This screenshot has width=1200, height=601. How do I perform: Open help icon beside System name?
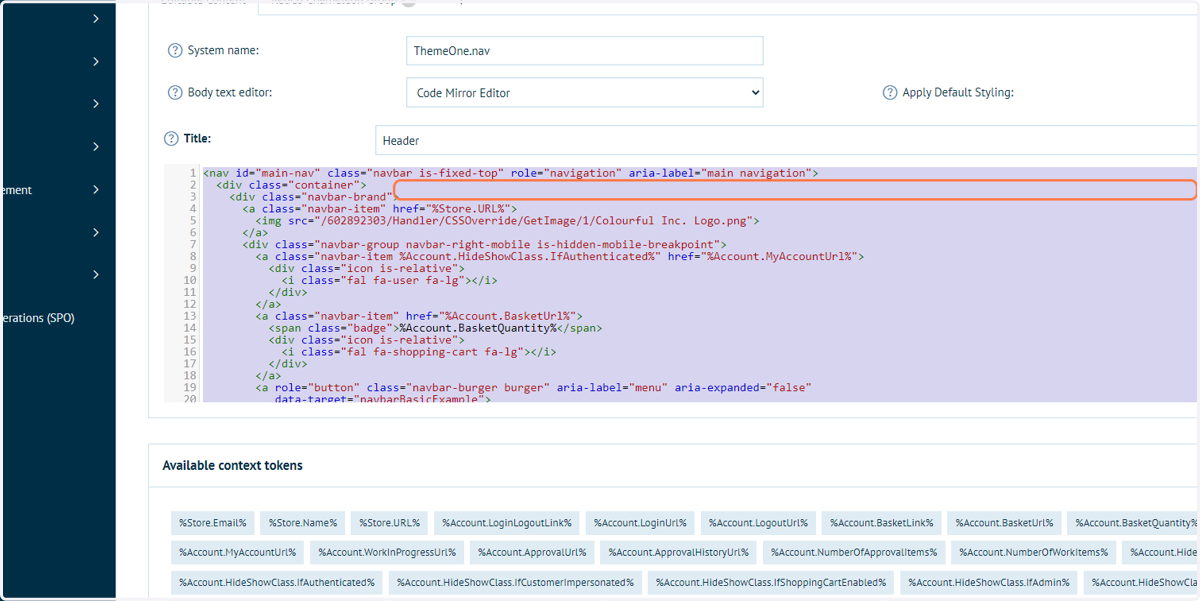click(175, 50)
